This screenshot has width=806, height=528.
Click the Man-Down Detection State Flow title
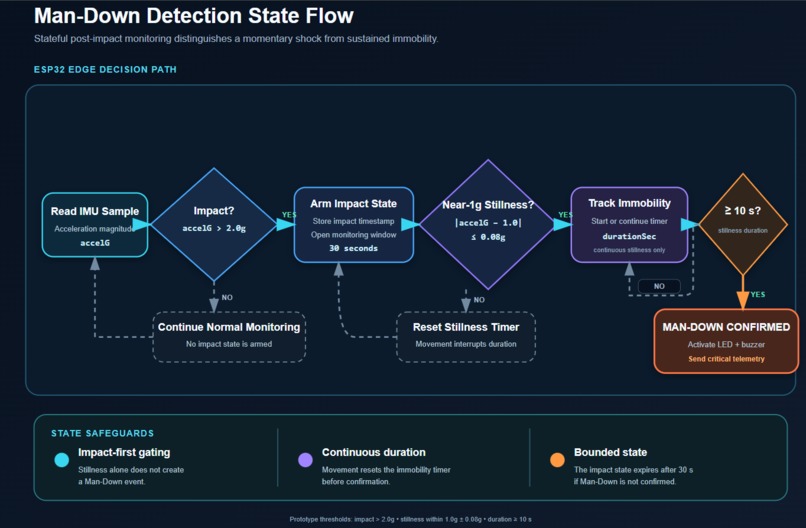click(x=194, y=15)
